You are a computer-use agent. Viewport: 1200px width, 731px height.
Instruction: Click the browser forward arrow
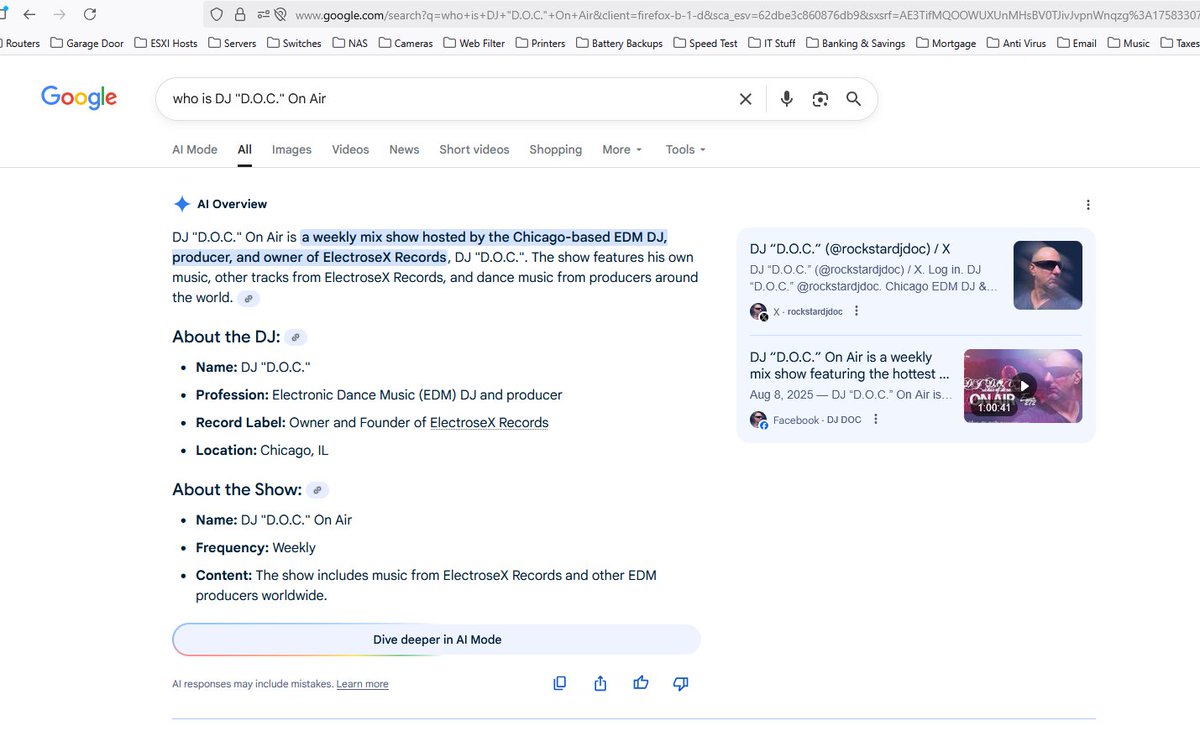[x=59, y=14]
